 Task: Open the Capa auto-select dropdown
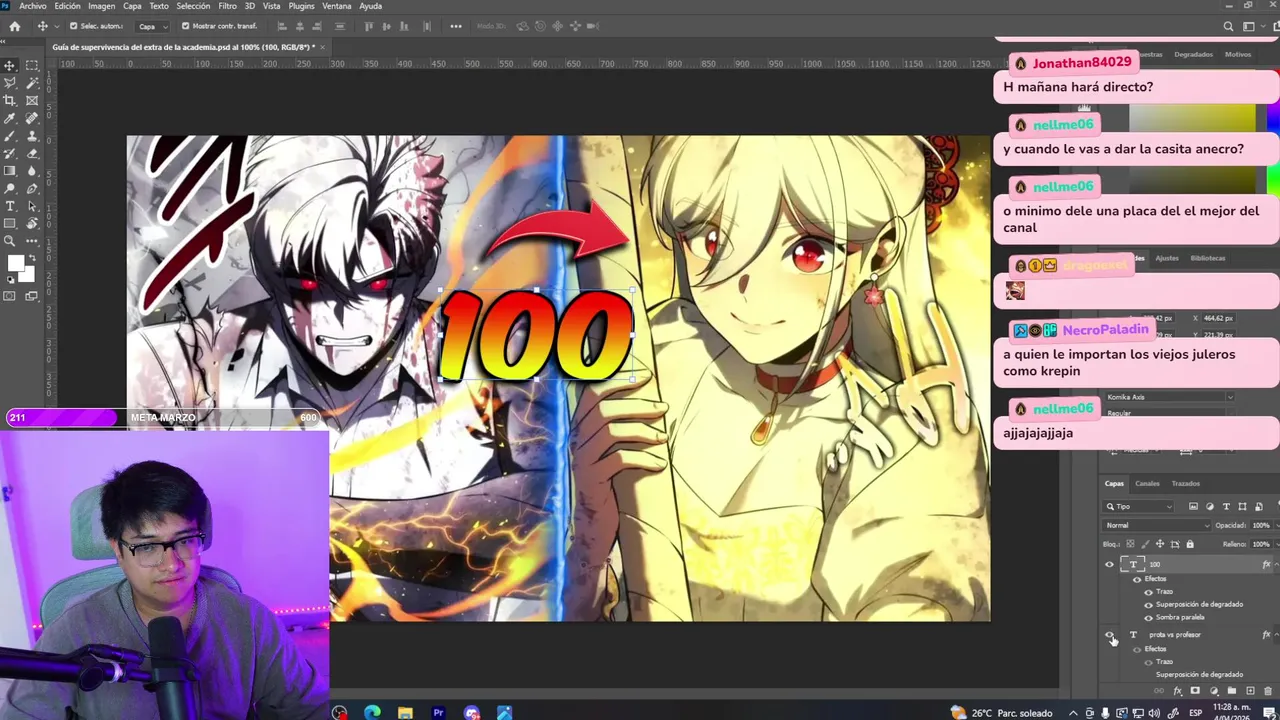(152, 26)
